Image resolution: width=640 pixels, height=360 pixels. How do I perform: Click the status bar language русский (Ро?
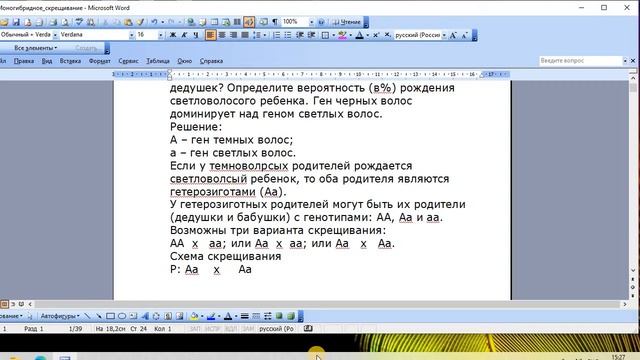point(276,329)
